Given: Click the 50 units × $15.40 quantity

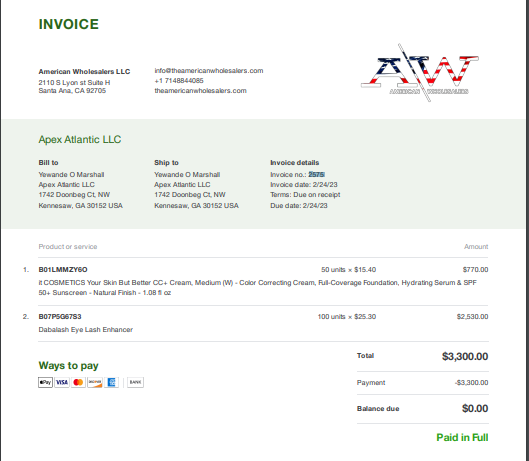Looking at the screenshot, I should 349,270.
